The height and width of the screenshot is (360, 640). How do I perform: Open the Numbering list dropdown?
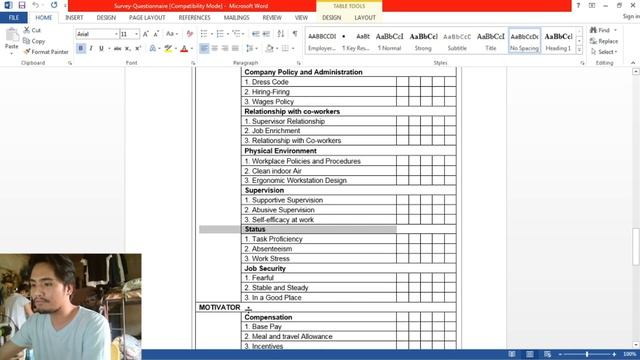228,34
